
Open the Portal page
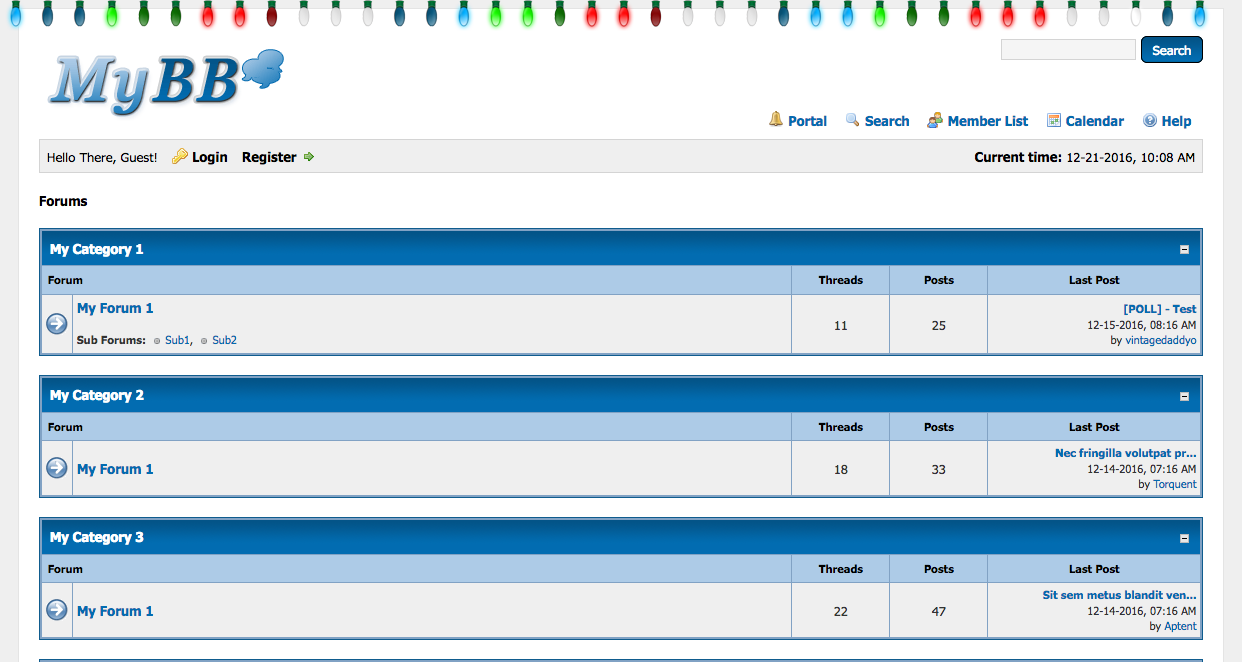pyautogui.click(x=807, y=121)
